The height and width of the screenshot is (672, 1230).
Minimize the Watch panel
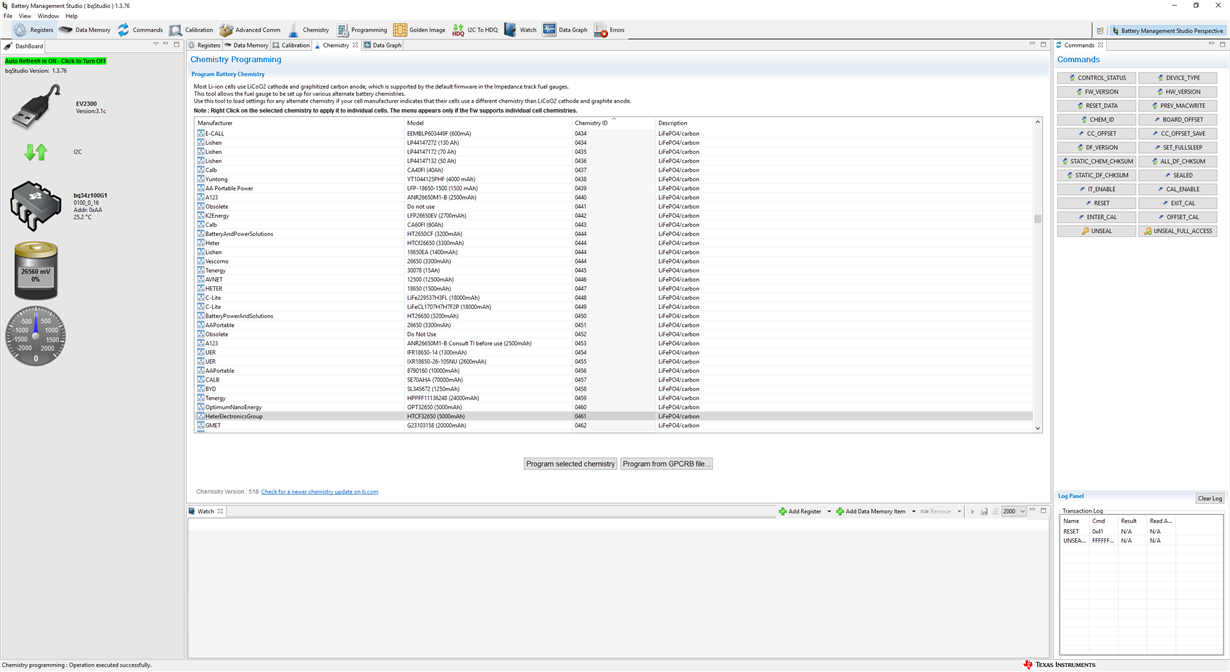[x=1033, y=510]
